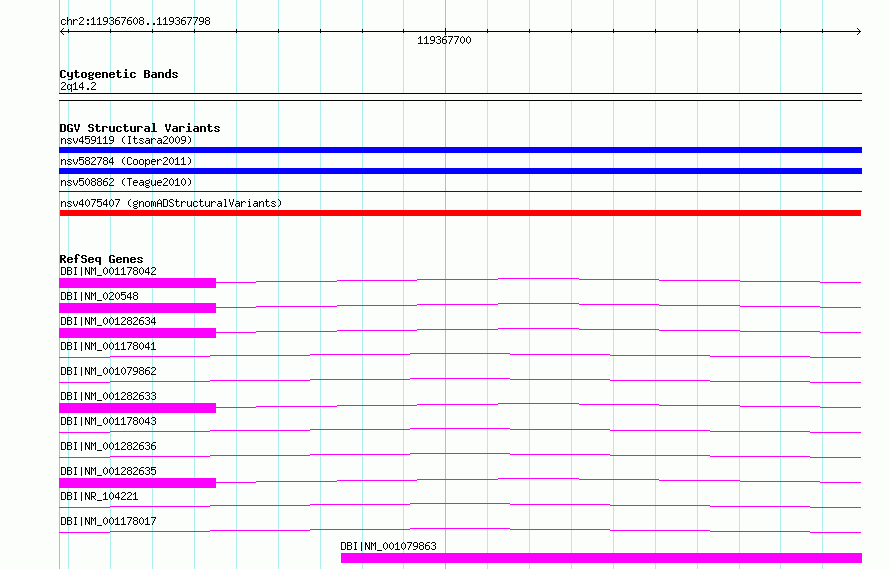
Task: Open transcript DBI|NM_001282634 label
Action: [x=108, y=321]
